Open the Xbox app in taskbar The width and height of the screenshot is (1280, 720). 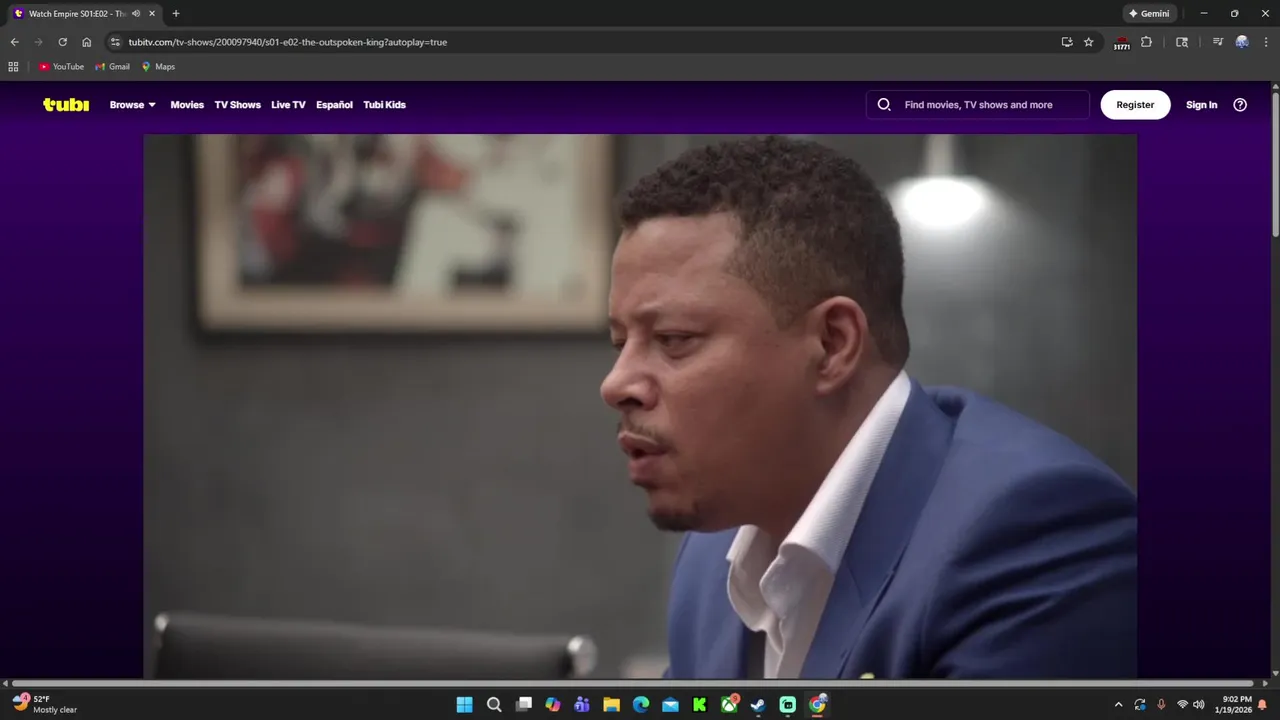pos(729,705)
